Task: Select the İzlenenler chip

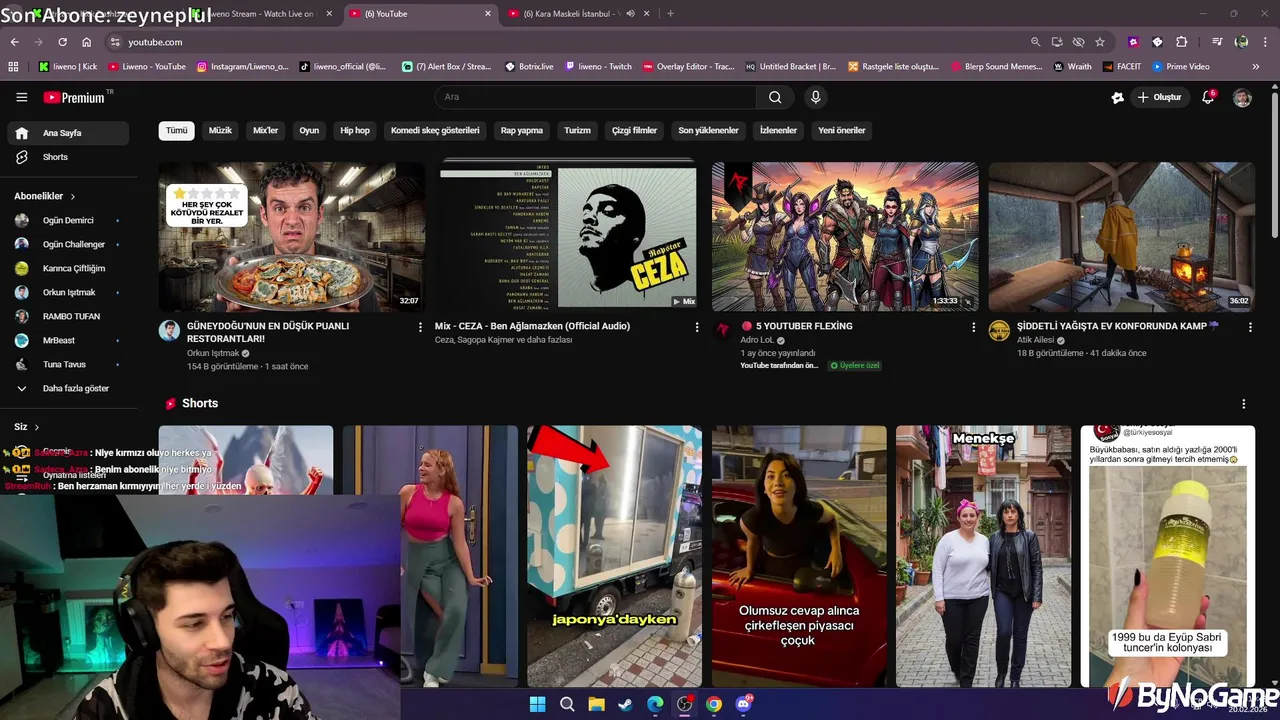Action: (x=778, y=130)
